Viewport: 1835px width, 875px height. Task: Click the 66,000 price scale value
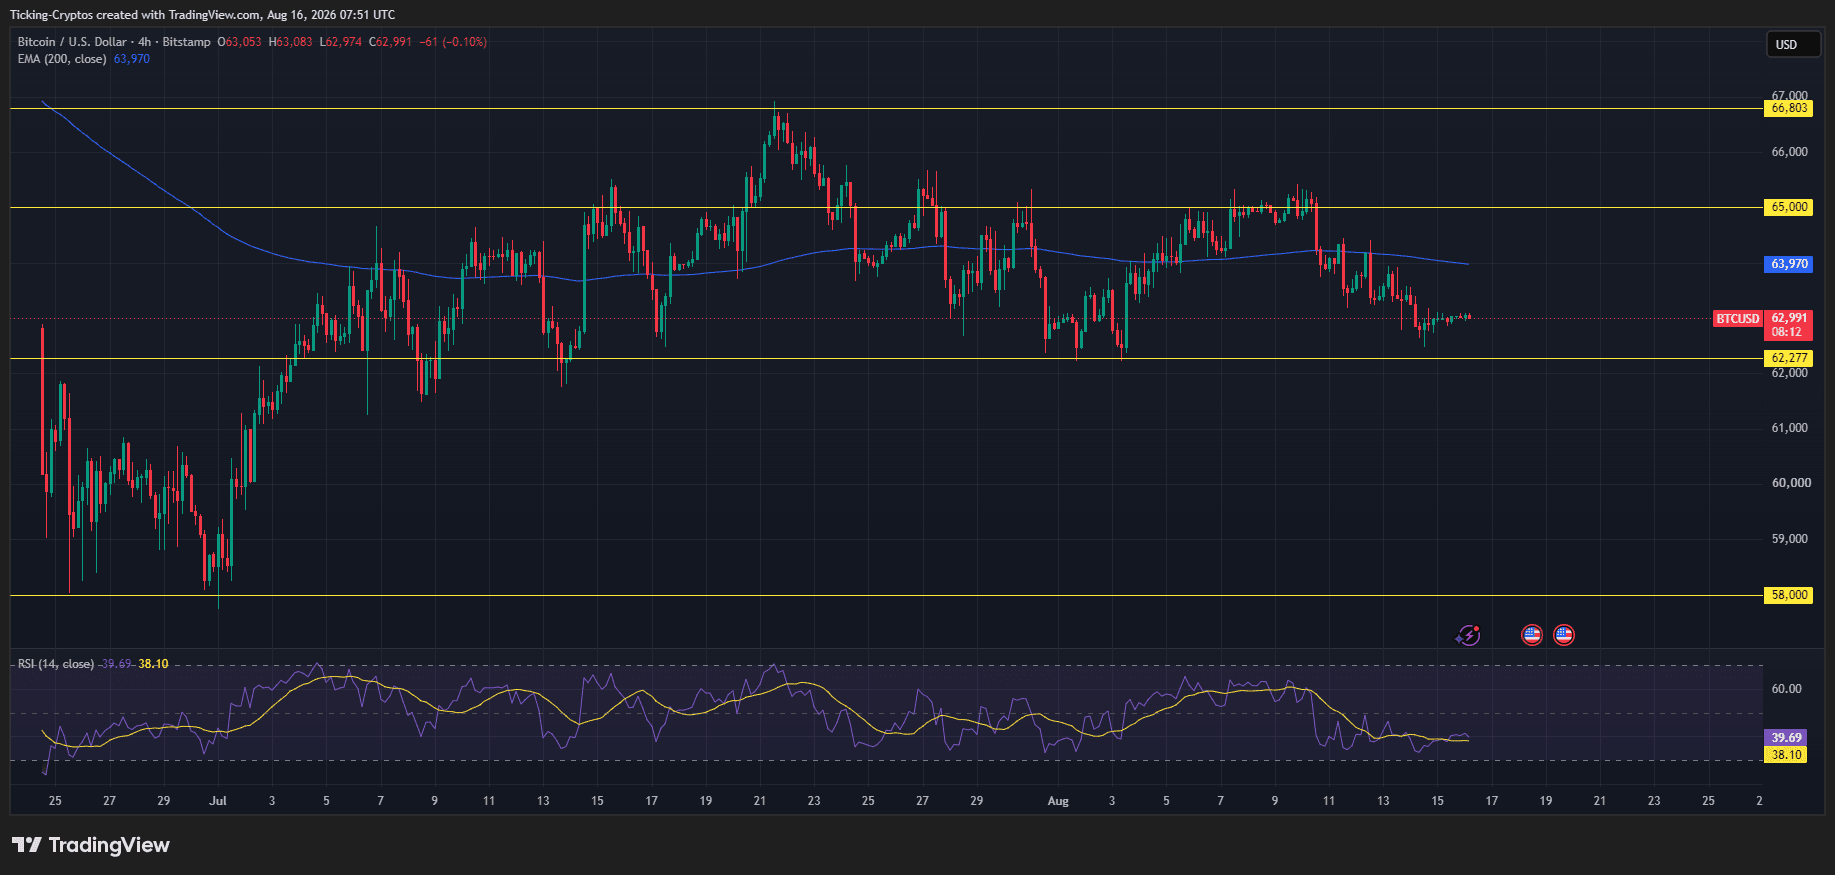[x=1789, y=152]
